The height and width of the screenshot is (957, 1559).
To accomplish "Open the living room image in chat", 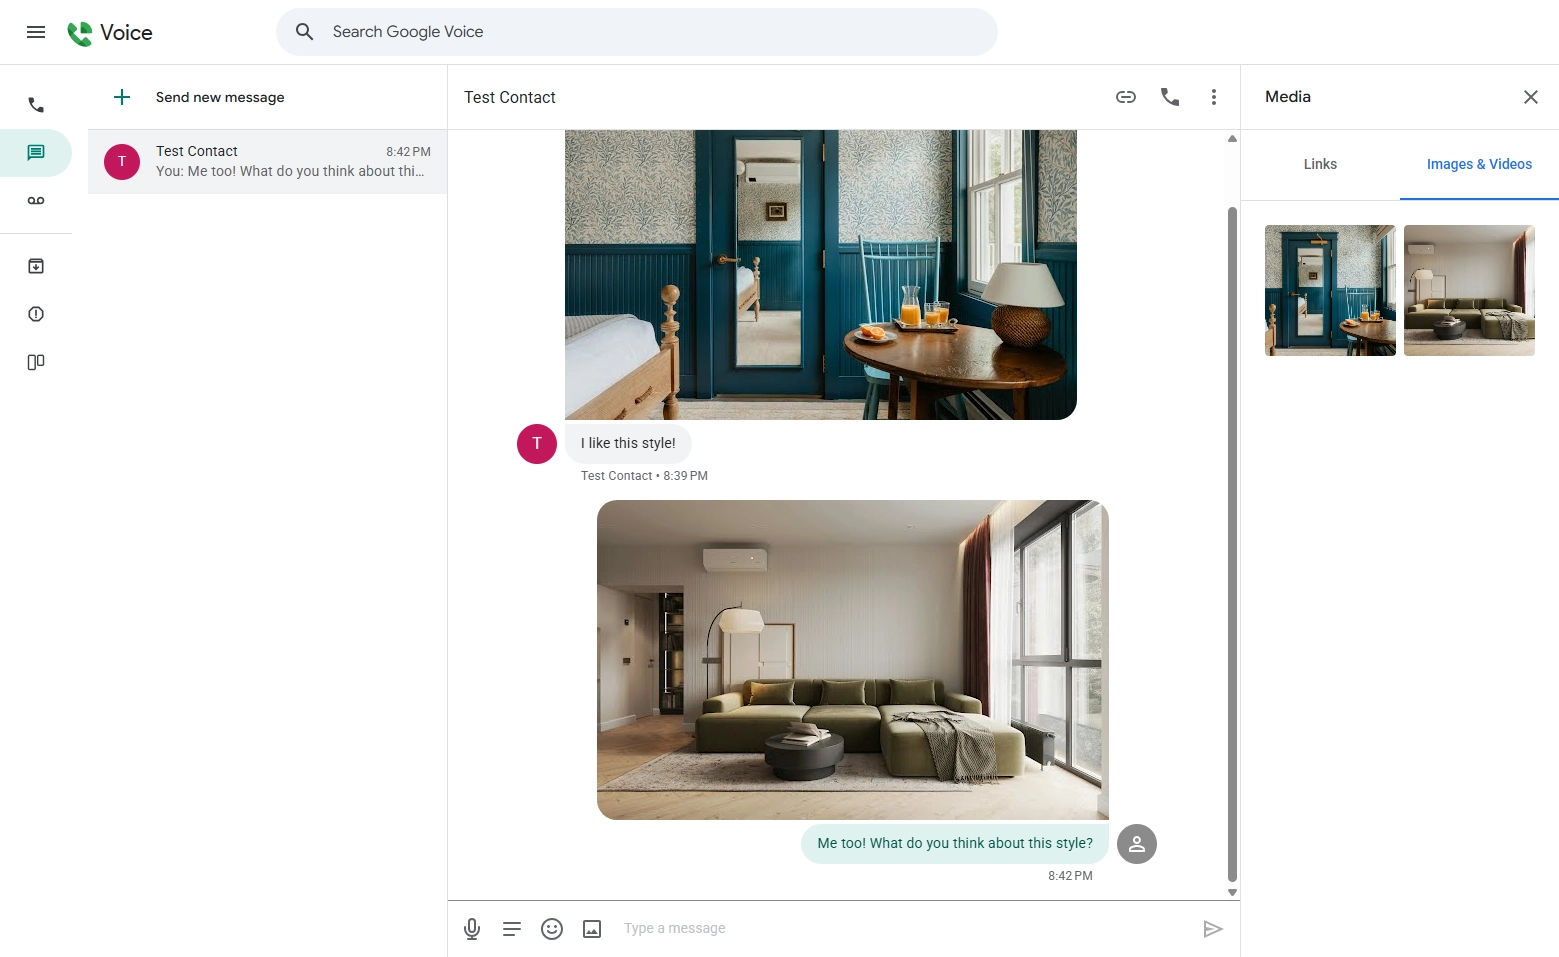I will click(x=853, y=660).
